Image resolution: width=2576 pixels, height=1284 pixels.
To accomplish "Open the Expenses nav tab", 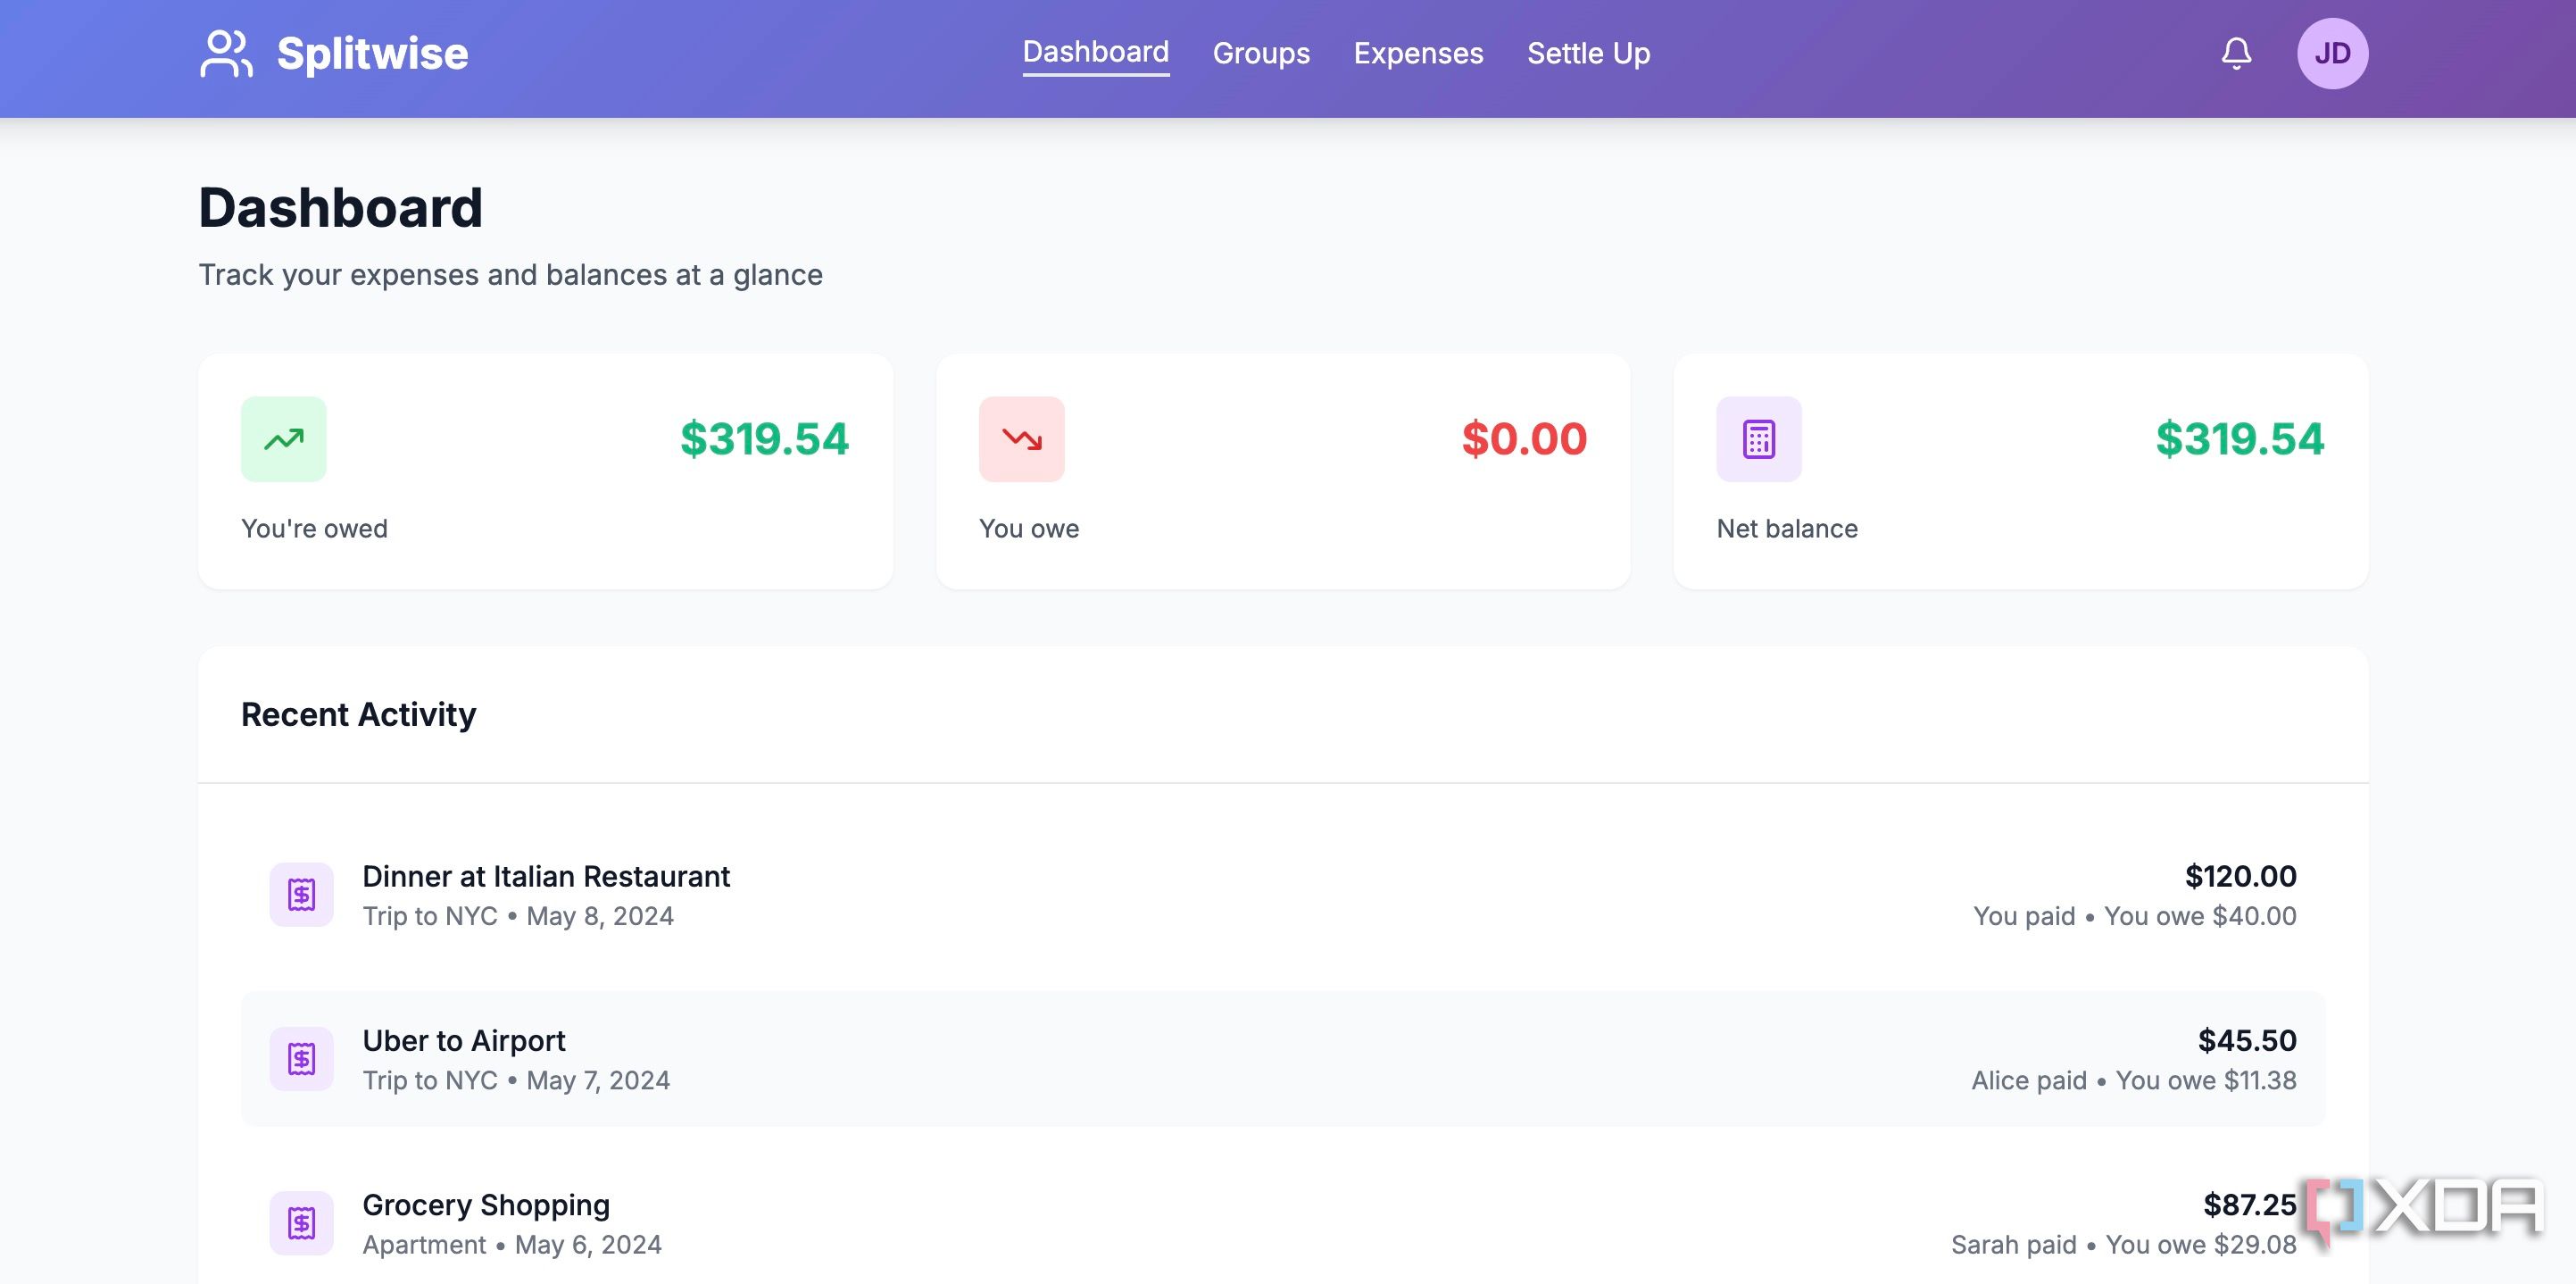I will click(x=1418, y=53).
